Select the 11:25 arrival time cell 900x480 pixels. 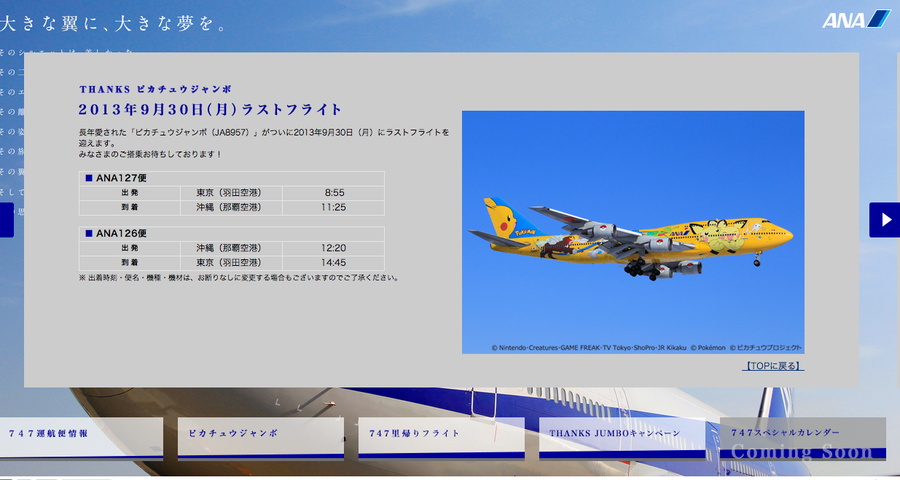tap(333, 207)
